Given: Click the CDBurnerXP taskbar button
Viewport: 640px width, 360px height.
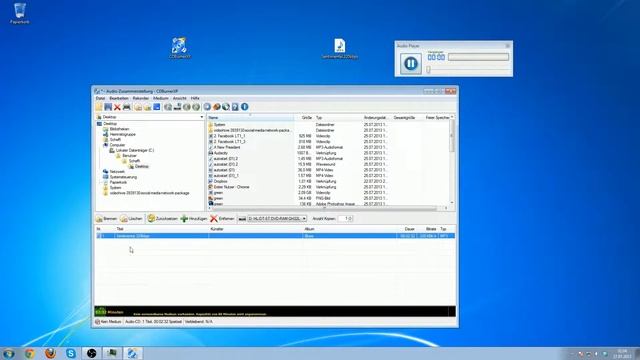Looking at the screenshot, I should coord(132,353).
